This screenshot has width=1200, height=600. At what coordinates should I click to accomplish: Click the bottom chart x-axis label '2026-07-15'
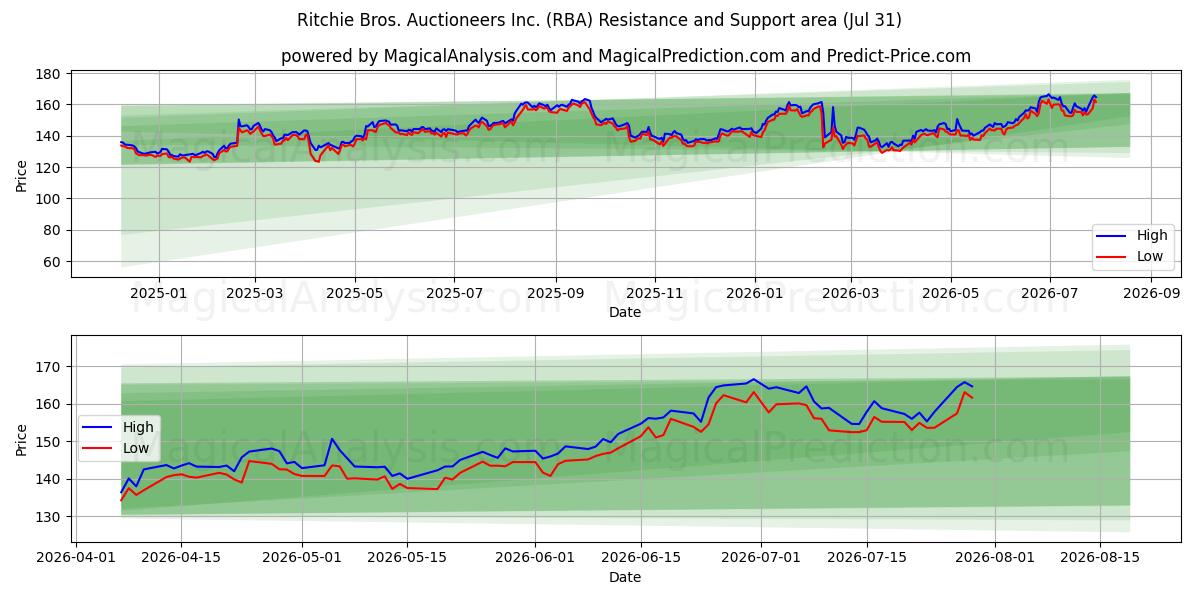866,560
